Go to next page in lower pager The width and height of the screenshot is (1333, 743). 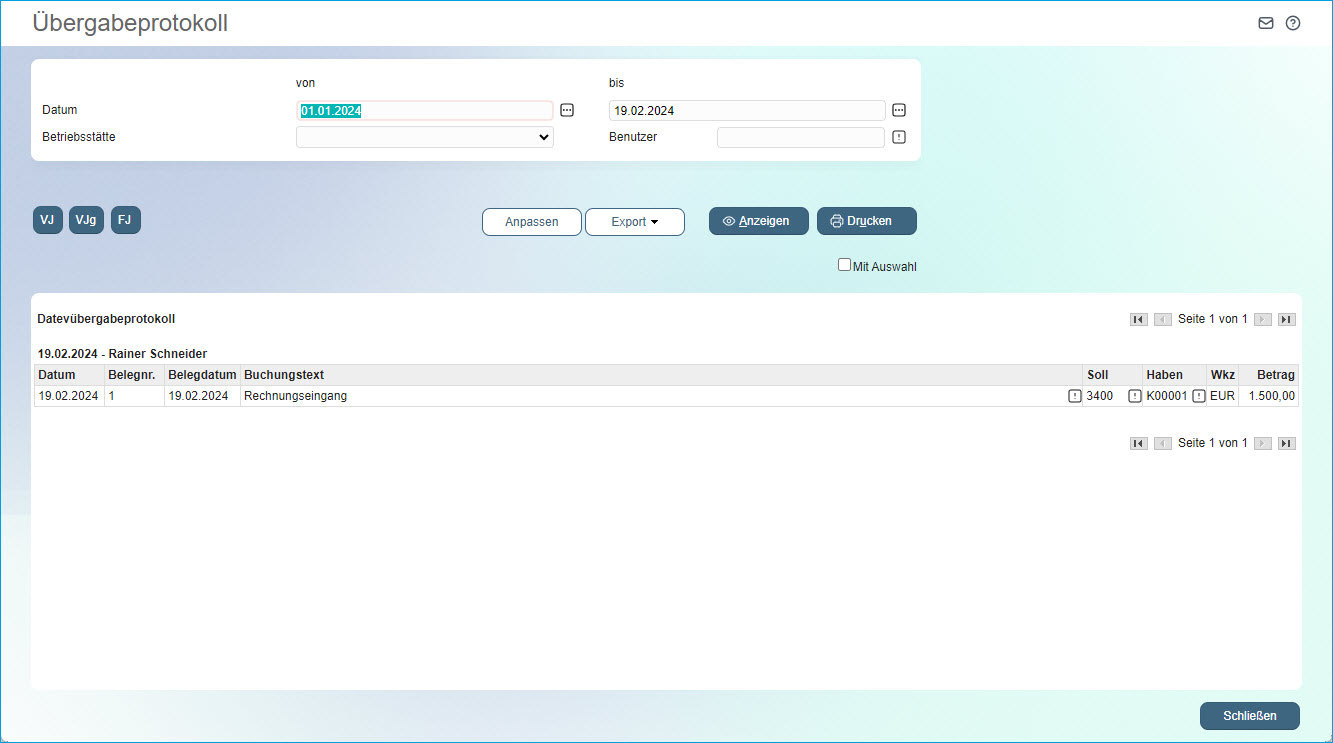pyautogui.click(x=1263, y=444)
